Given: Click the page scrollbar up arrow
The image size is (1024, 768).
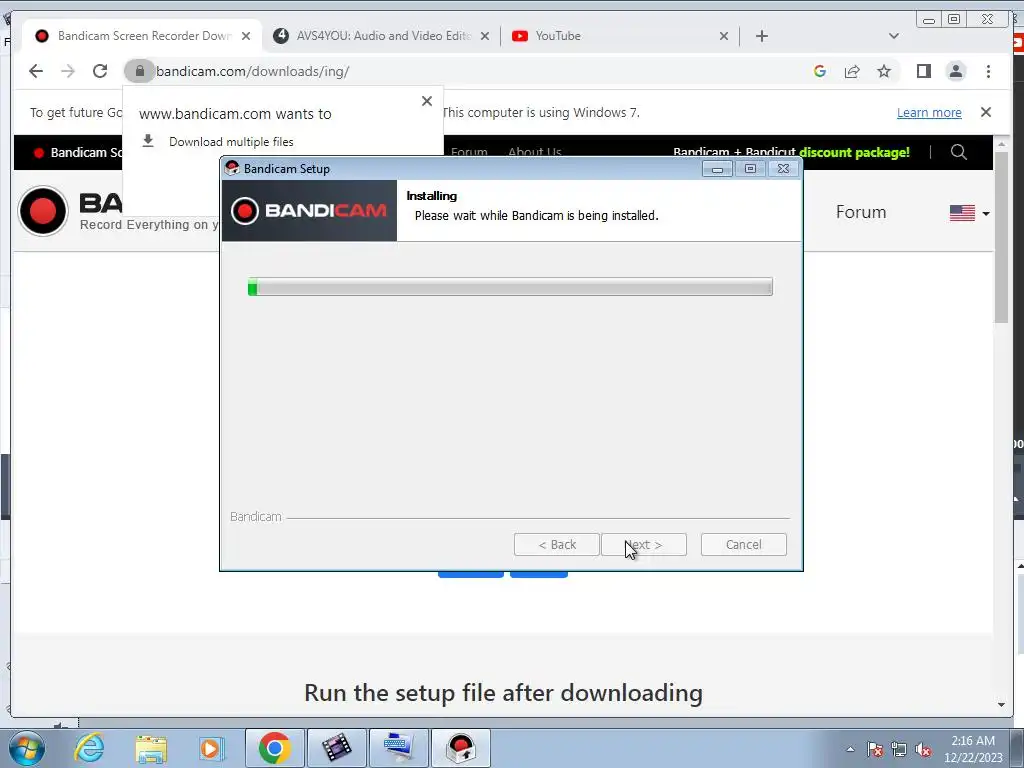Looking at the screenshot, I should point(1002,143).
